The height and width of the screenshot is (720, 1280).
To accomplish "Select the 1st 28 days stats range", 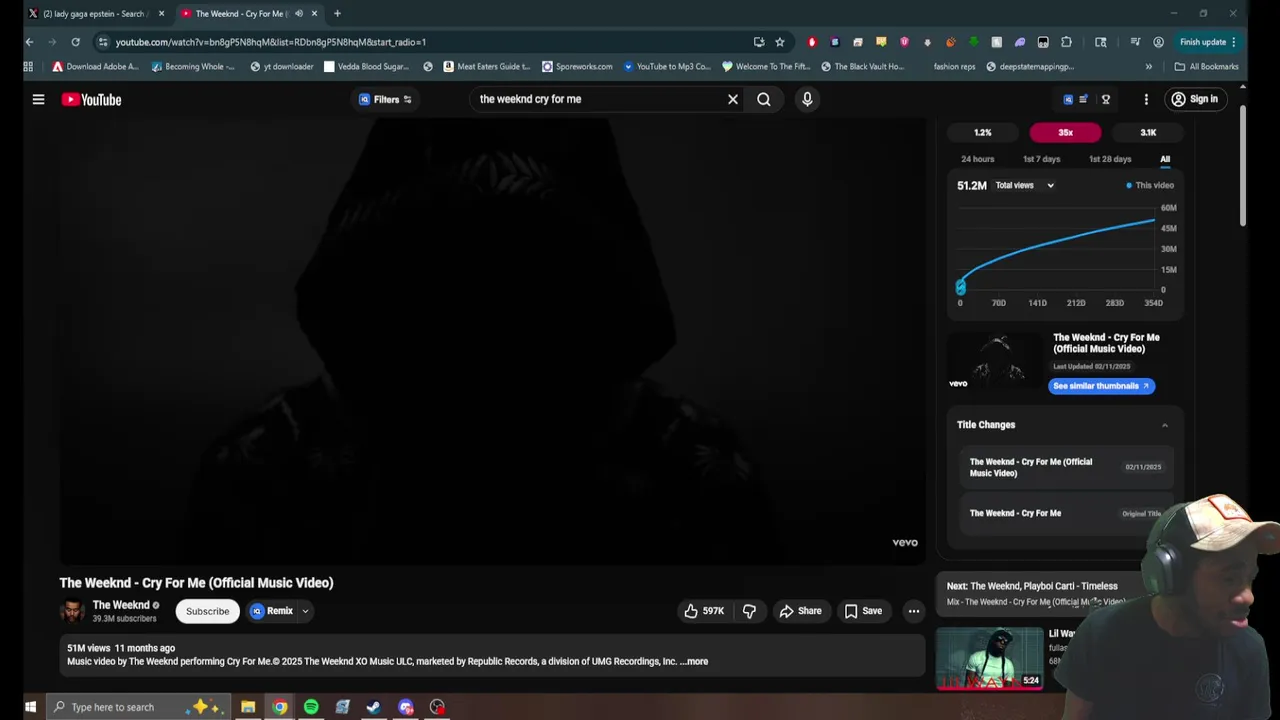I will pos(1110,159).
